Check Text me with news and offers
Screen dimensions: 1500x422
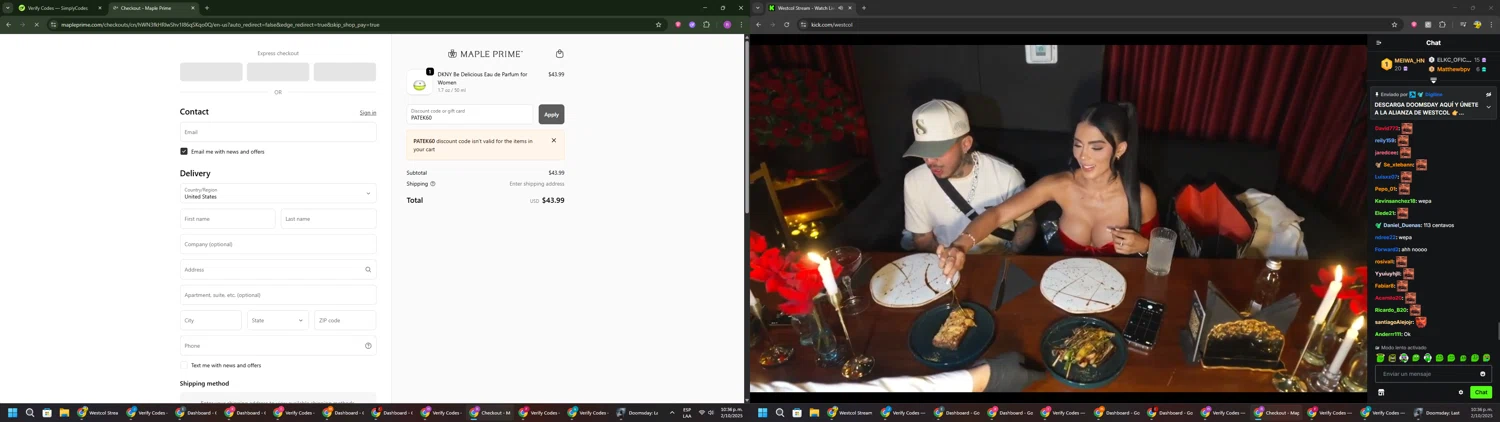pyautogui.click(x=184, y=365)
